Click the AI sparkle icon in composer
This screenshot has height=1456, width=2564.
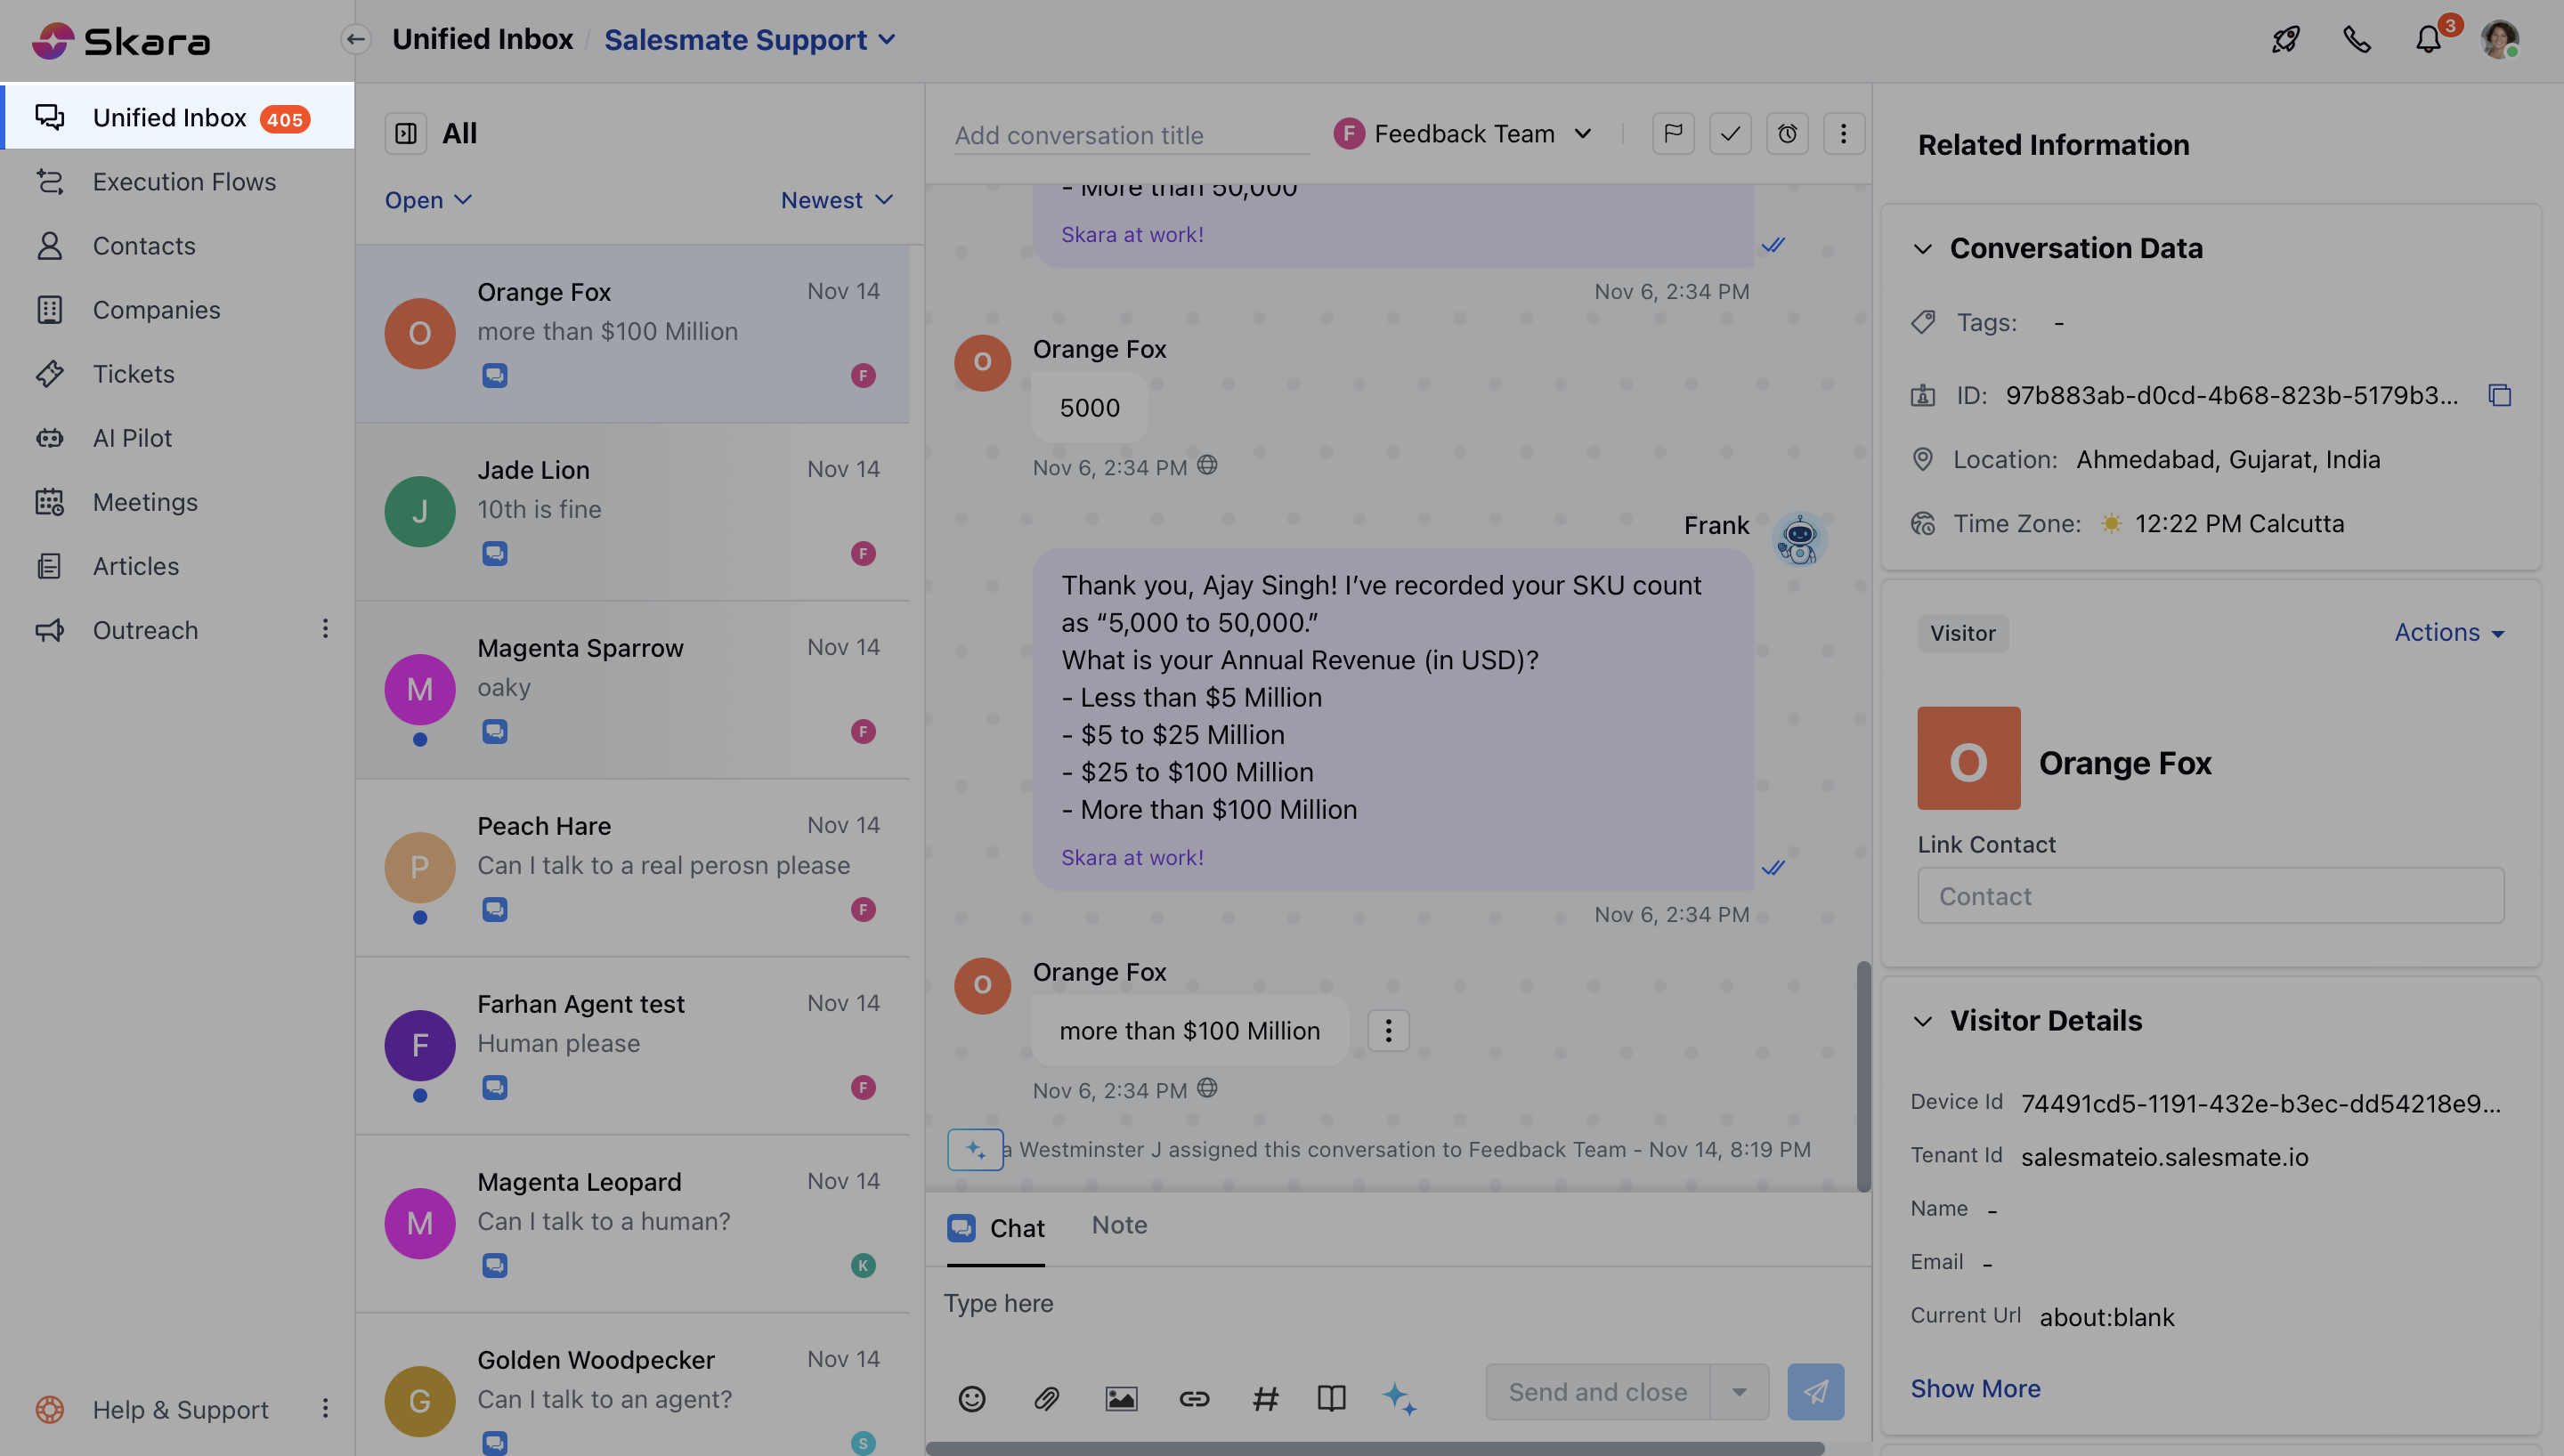[x=1399, y=1398]
